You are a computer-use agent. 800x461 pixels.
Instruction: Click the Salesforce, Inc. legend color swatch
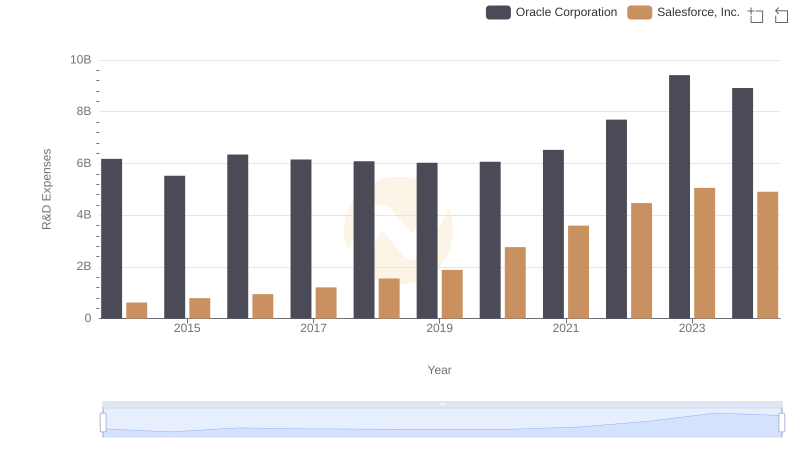click(640, 12)
